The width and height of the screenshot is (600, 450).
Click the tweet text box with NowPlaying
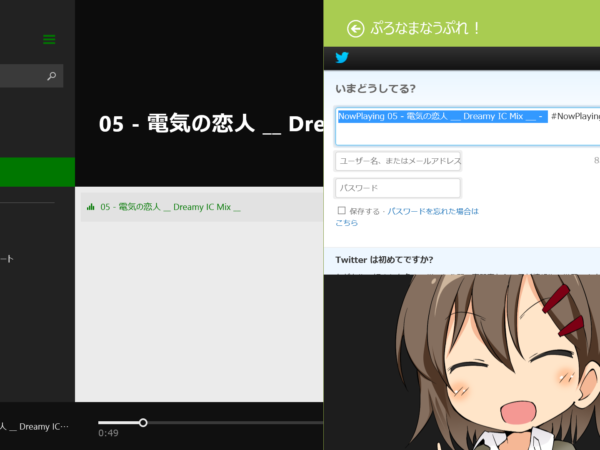coord(468,126)
